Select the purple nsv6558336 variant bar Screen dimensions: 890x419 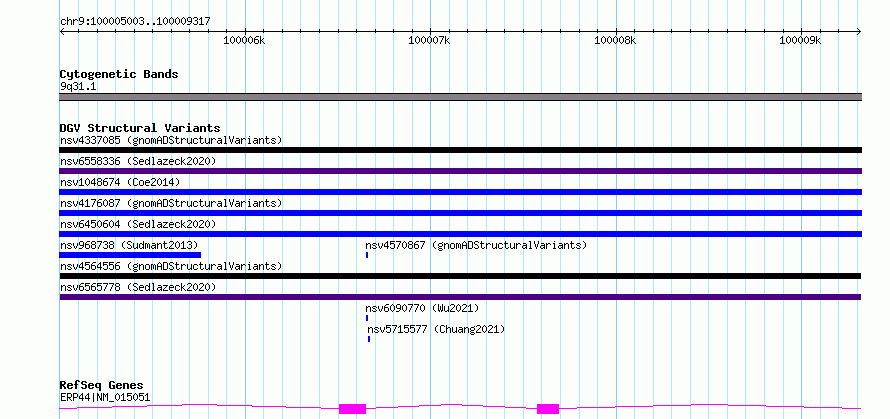coord(460,171)
